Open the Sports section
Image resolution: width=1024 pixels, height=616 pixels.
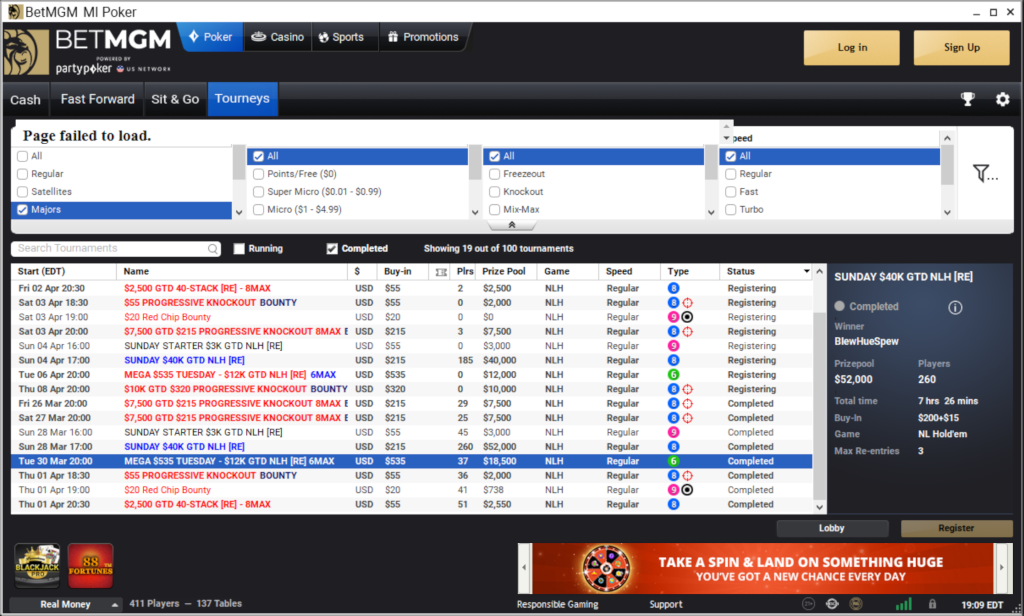pos(342,37)
